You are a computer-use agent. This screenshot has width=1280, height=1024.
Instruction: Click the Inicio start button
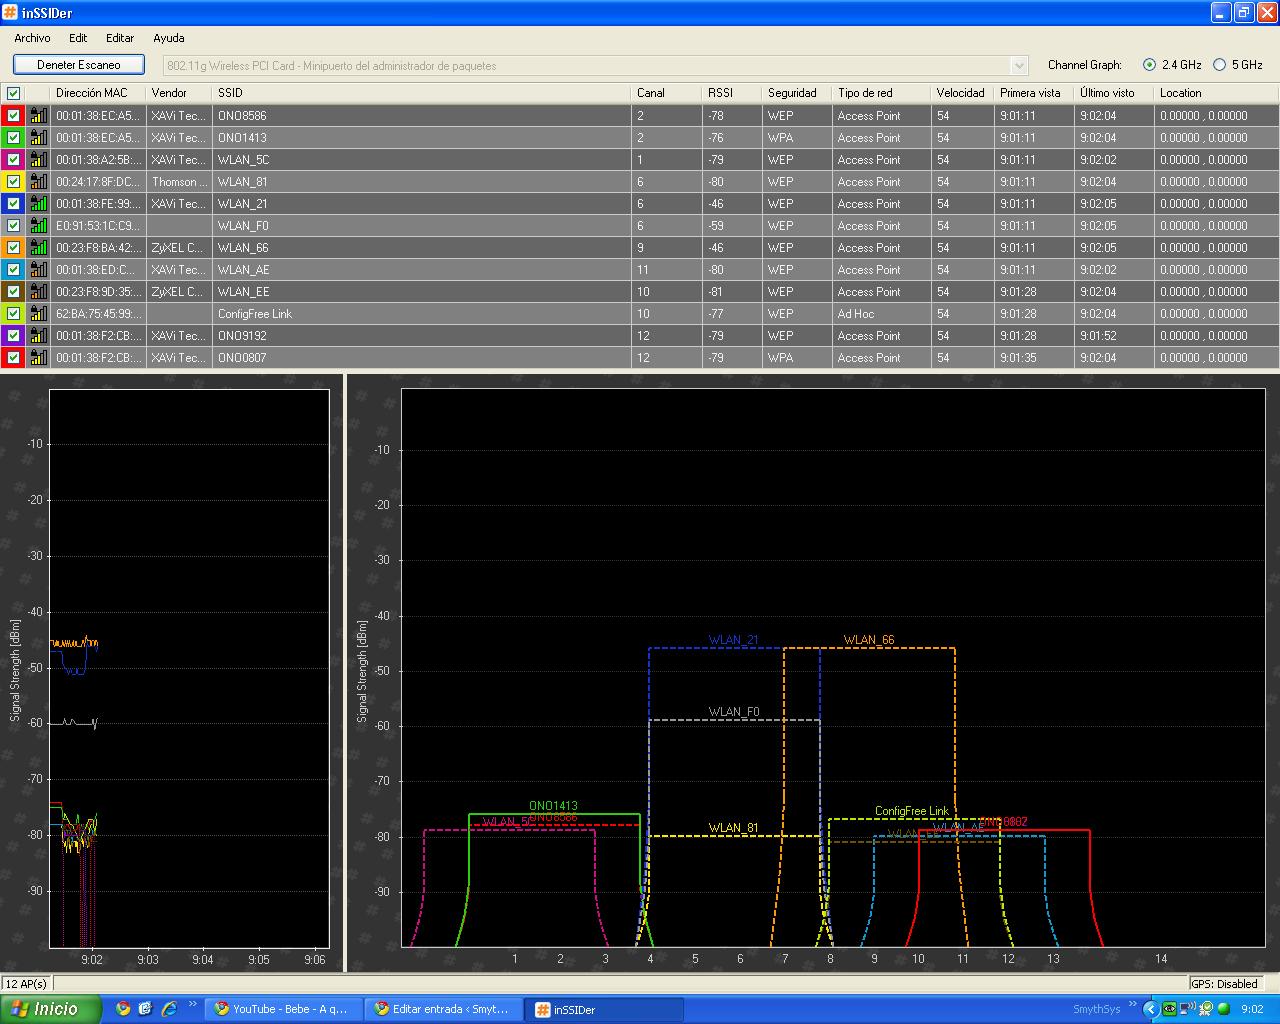51,1009
